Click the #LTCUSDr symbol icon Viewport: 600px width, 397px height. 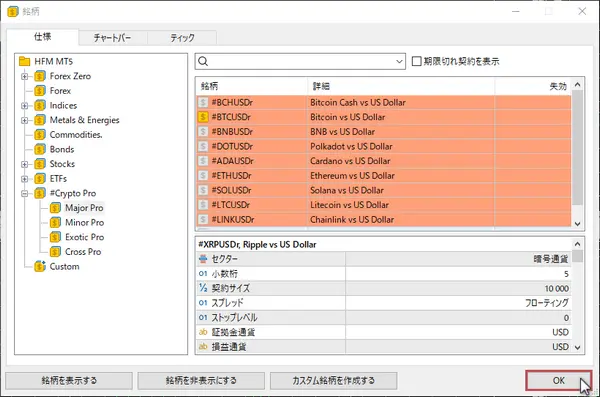click(203, 205)
